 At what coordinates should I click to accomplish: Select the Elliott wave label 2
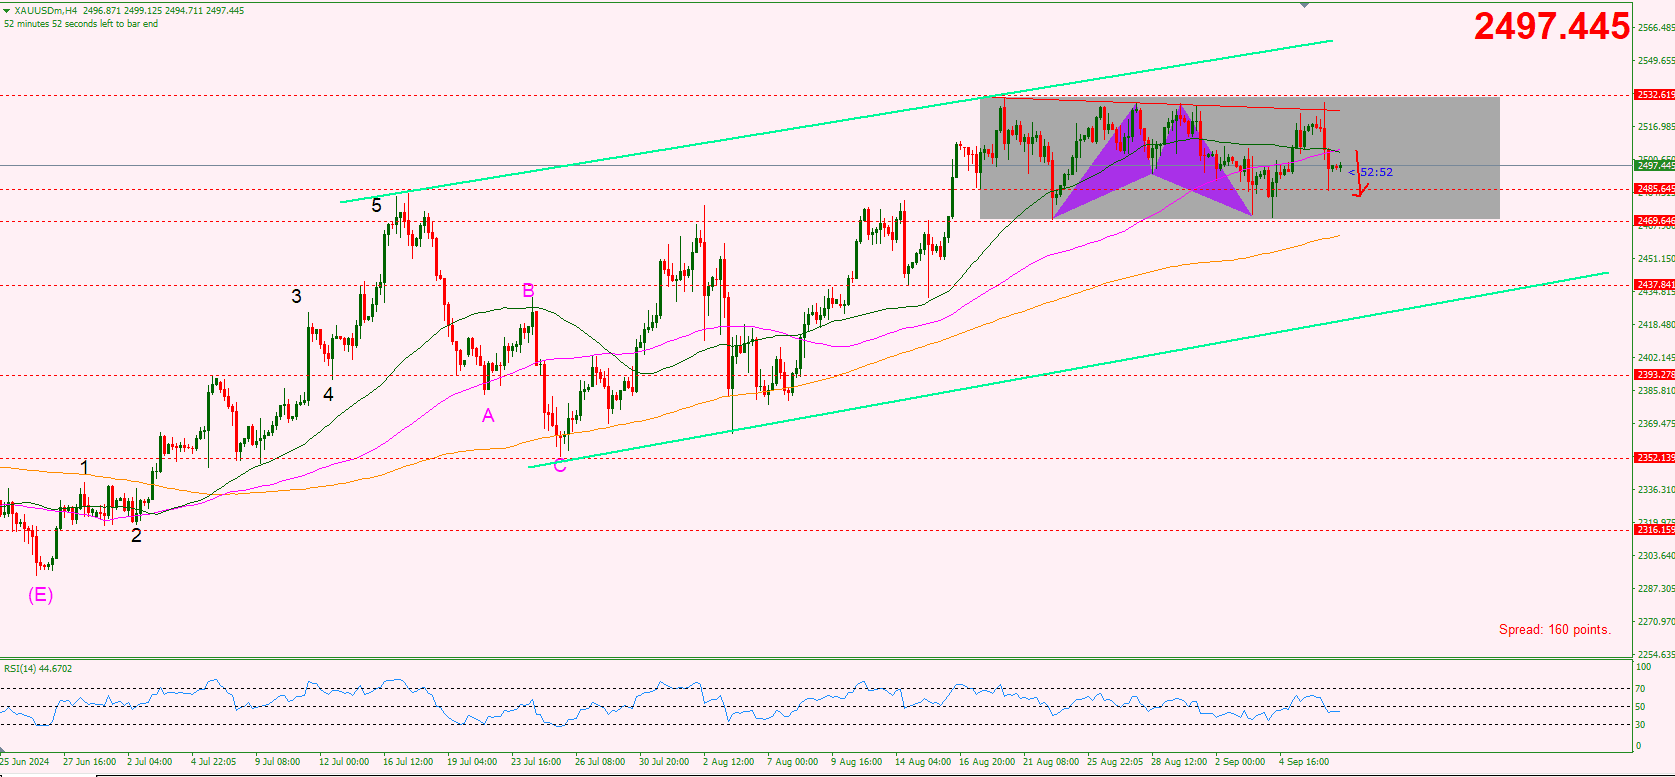click(136, 535)
